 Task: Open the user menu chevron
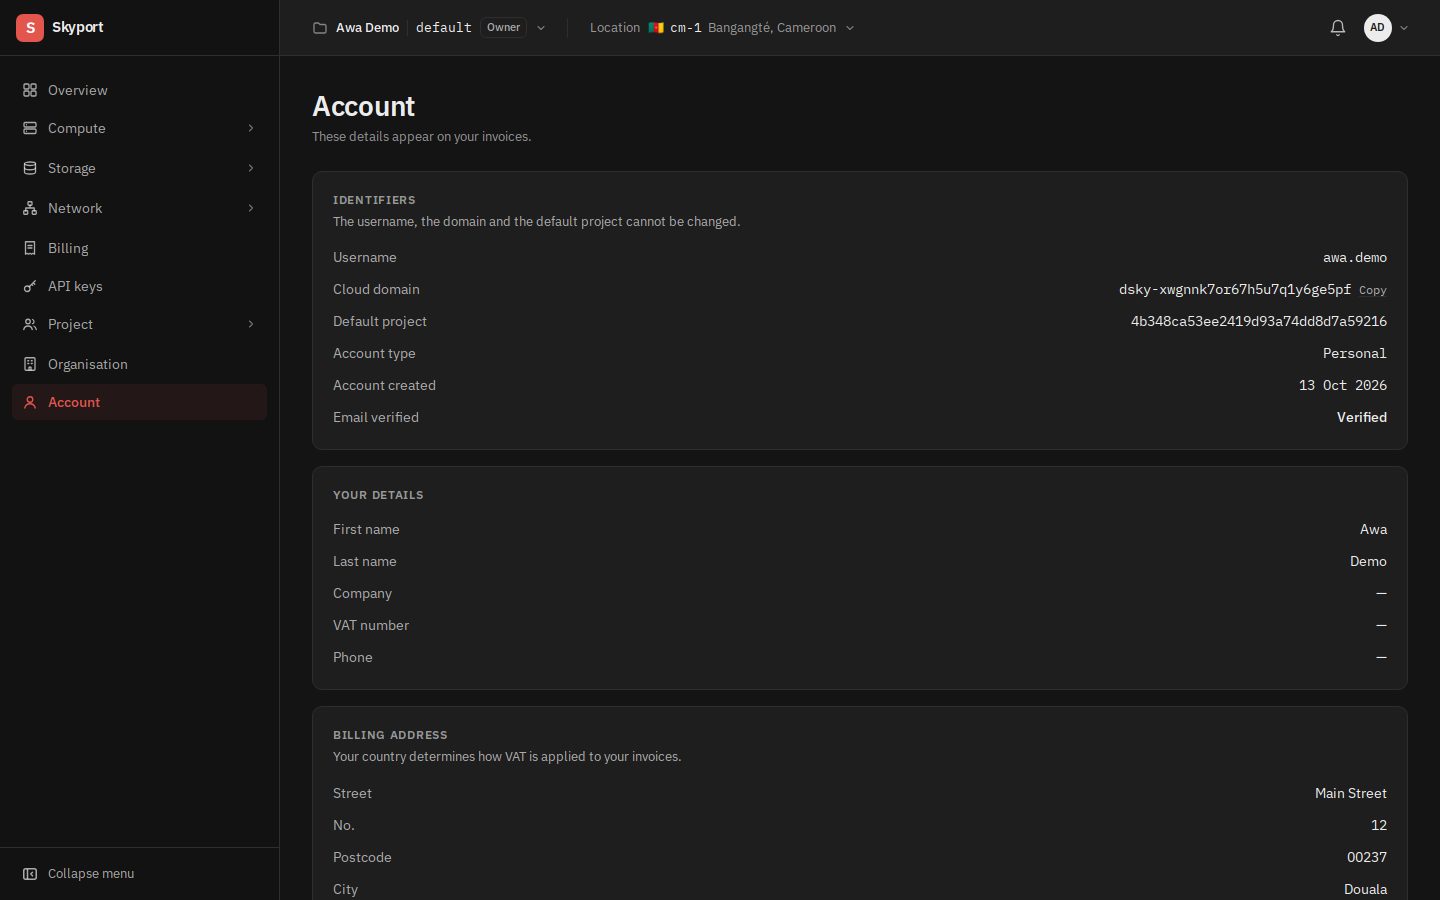pyautogui.click(x=1404, y=28)
